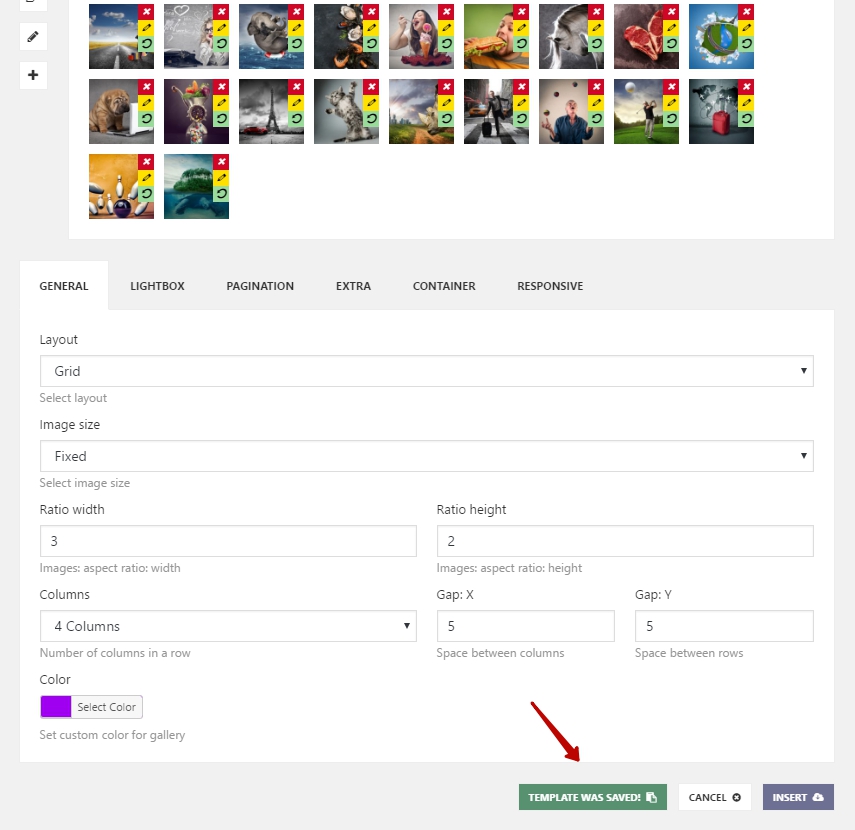This screenshot has width=855, height=830.
Task: Click the Insert button
Action: [798, 797]
